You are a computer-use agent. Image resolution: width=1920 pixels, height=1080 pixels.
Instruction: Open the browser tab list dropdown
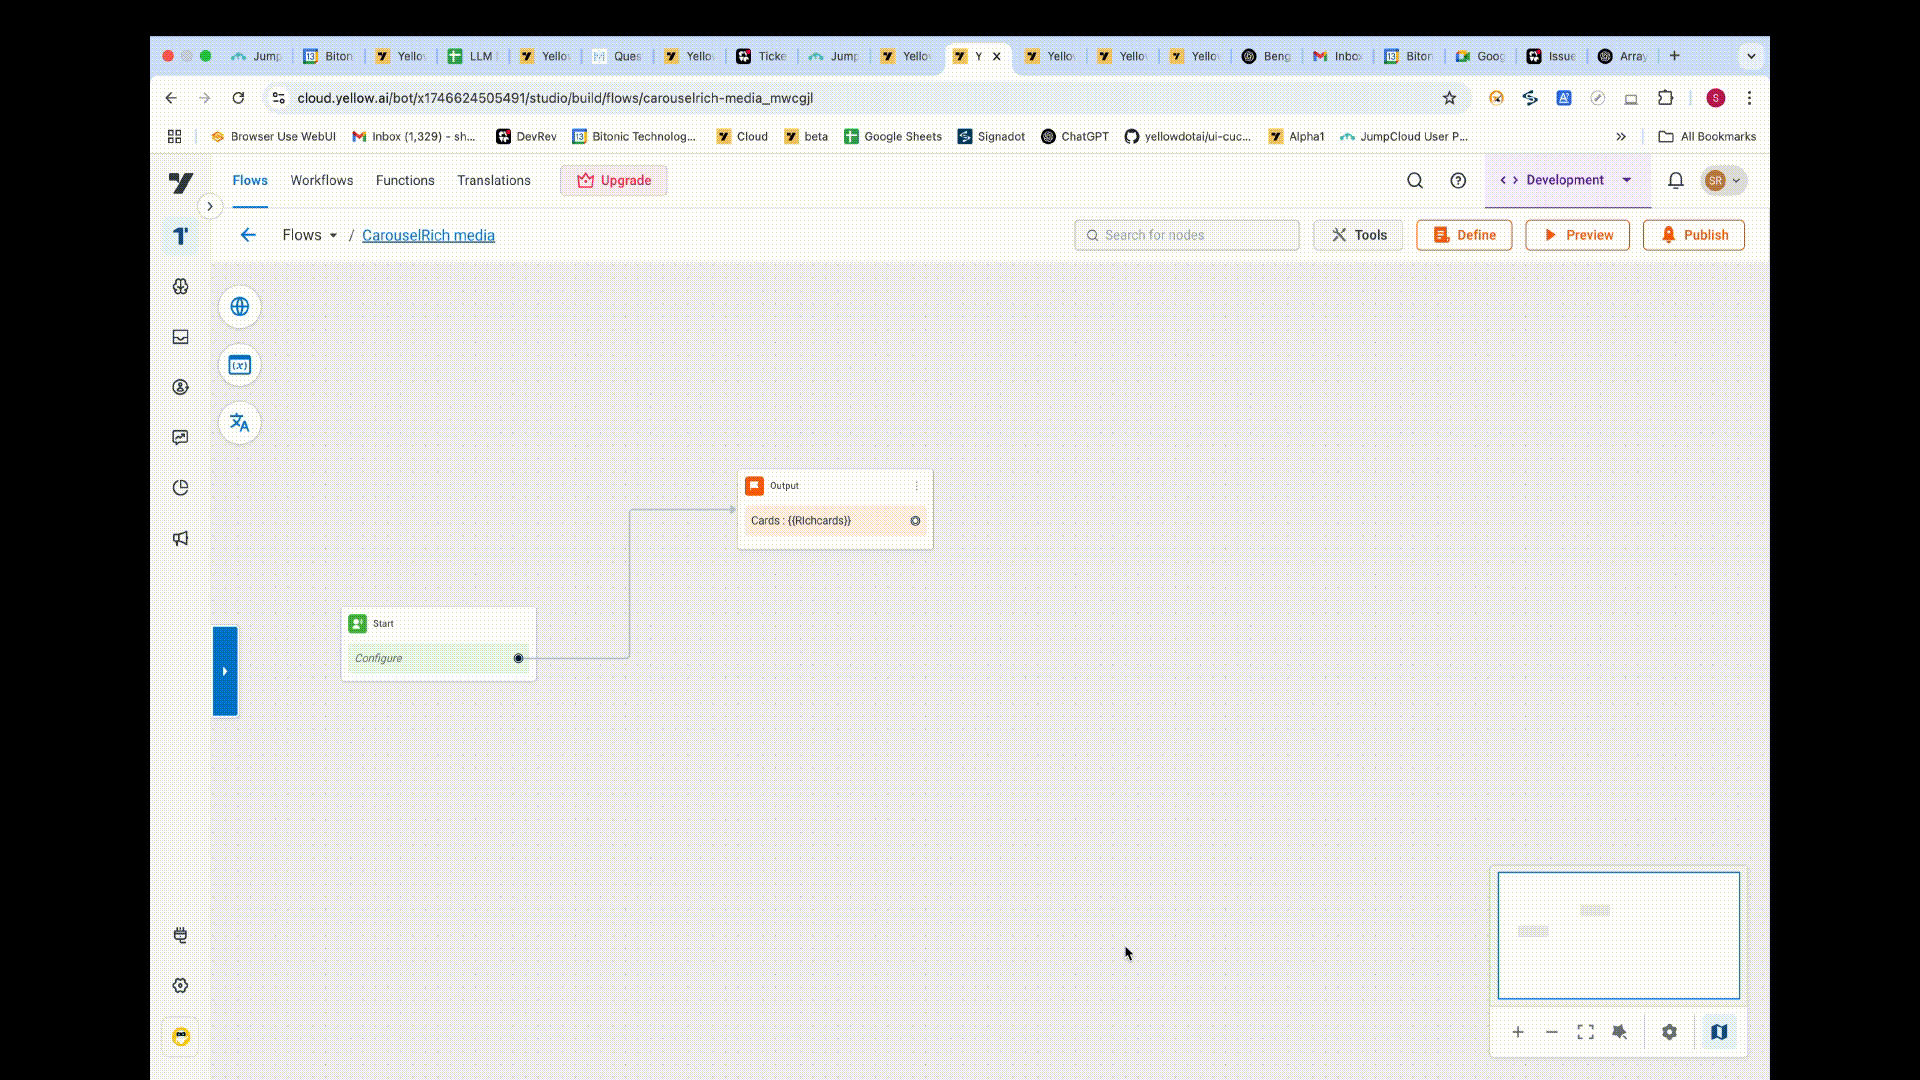1750,56
